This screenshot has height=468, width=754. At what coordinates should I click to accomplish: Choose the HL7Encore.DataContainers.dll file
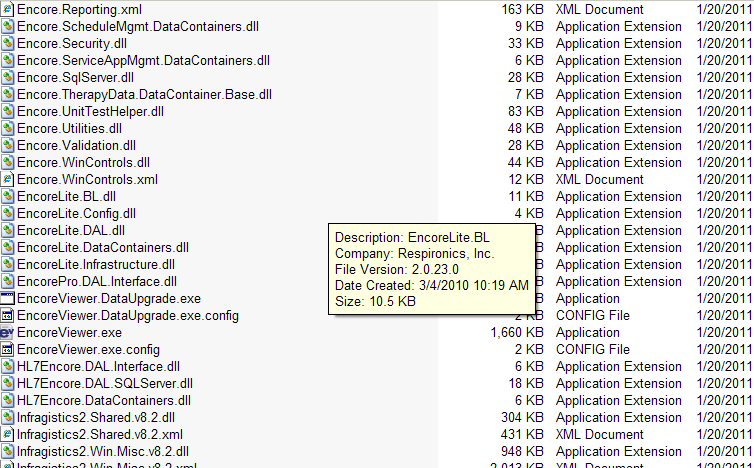[x=104, y=400]
